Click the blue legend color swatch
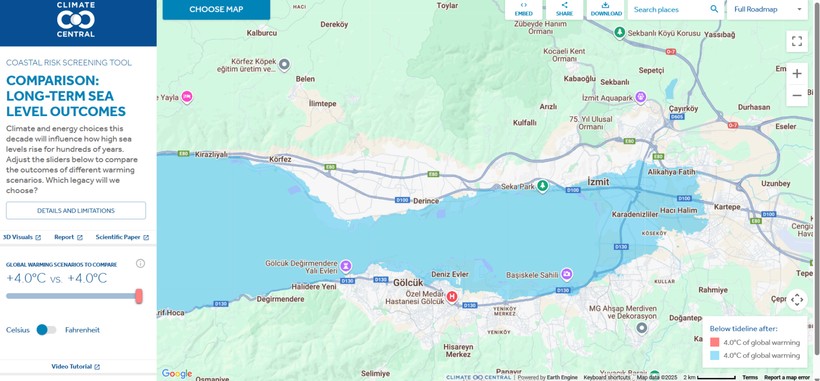Viewport: 820px width, 381px height. coord(714,355)
